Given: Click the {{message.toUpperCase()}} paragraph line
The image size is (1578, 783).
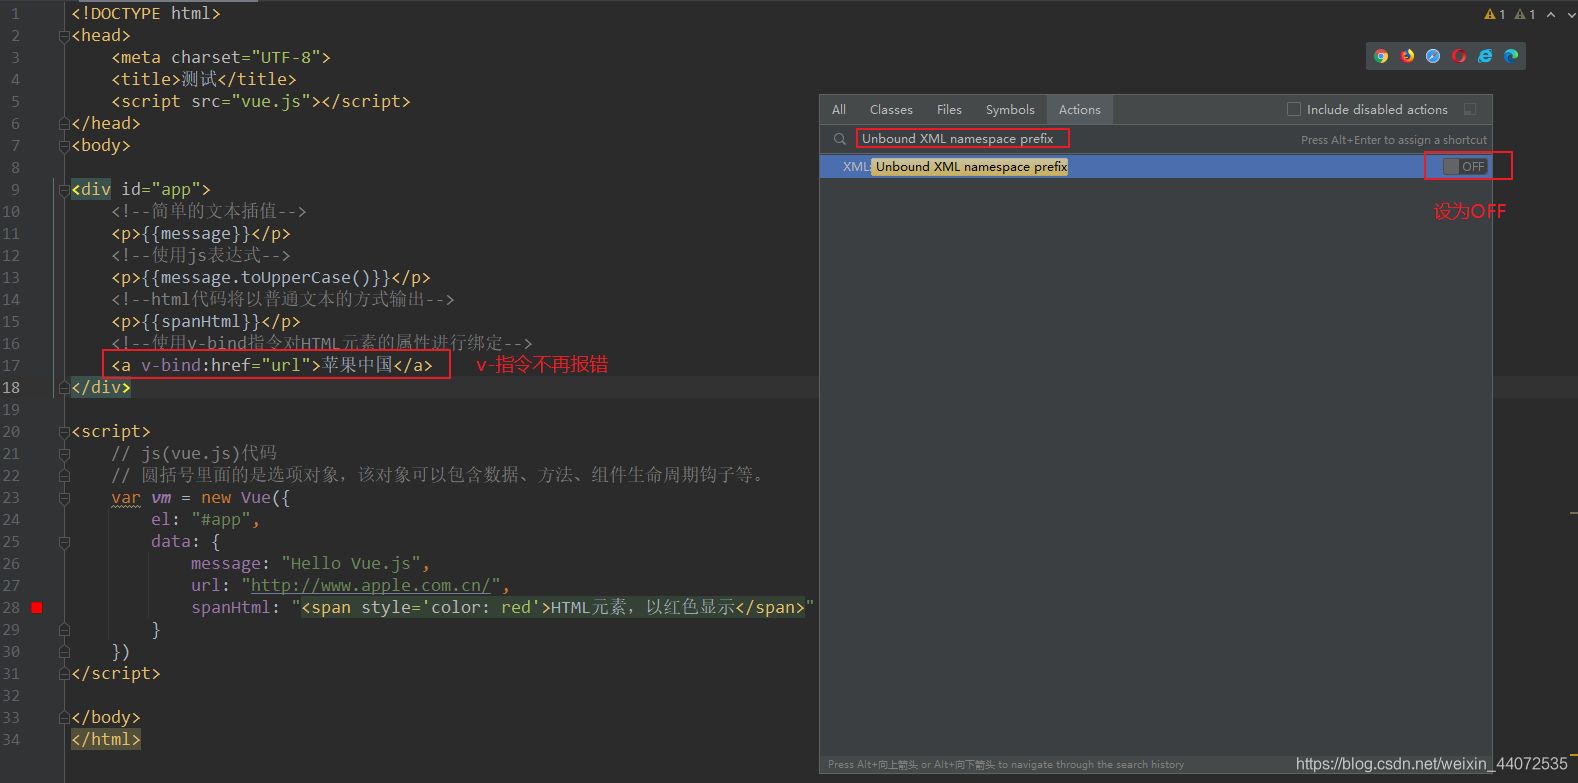Looking at the screenshot, I should (271, 277).
